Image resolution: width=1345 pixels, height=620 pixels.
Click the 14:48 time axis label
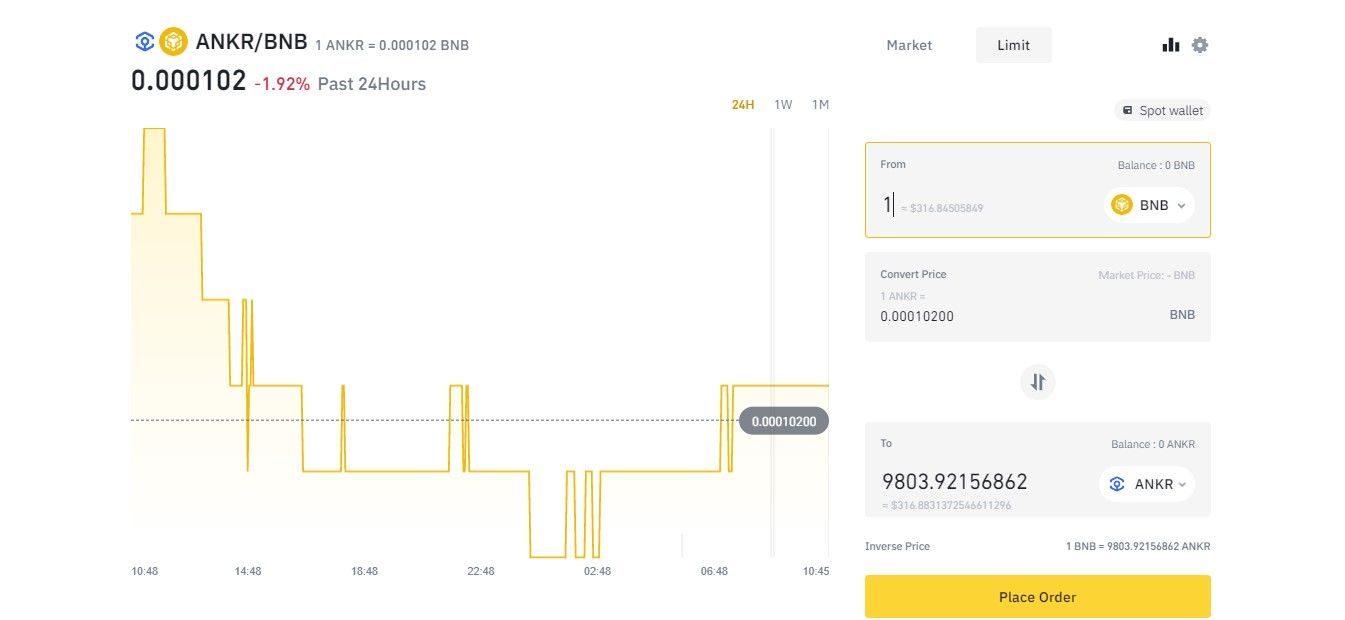coord(248,571)
